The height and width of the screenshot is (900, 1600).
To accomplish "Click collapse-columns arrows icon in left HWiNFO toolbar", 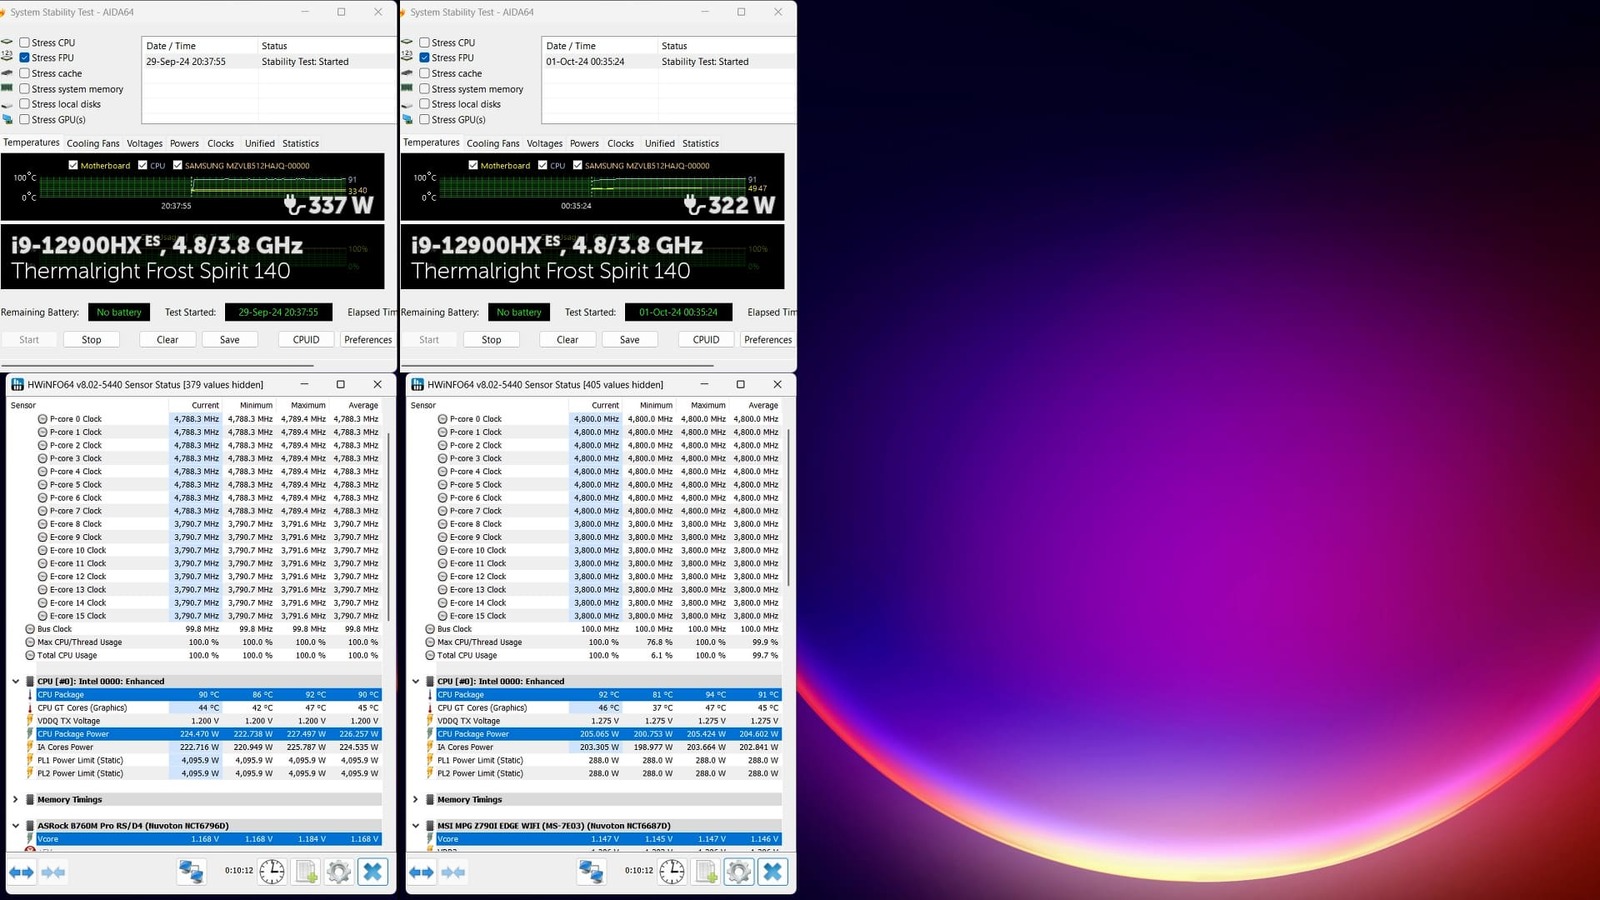I will point(53,872).
